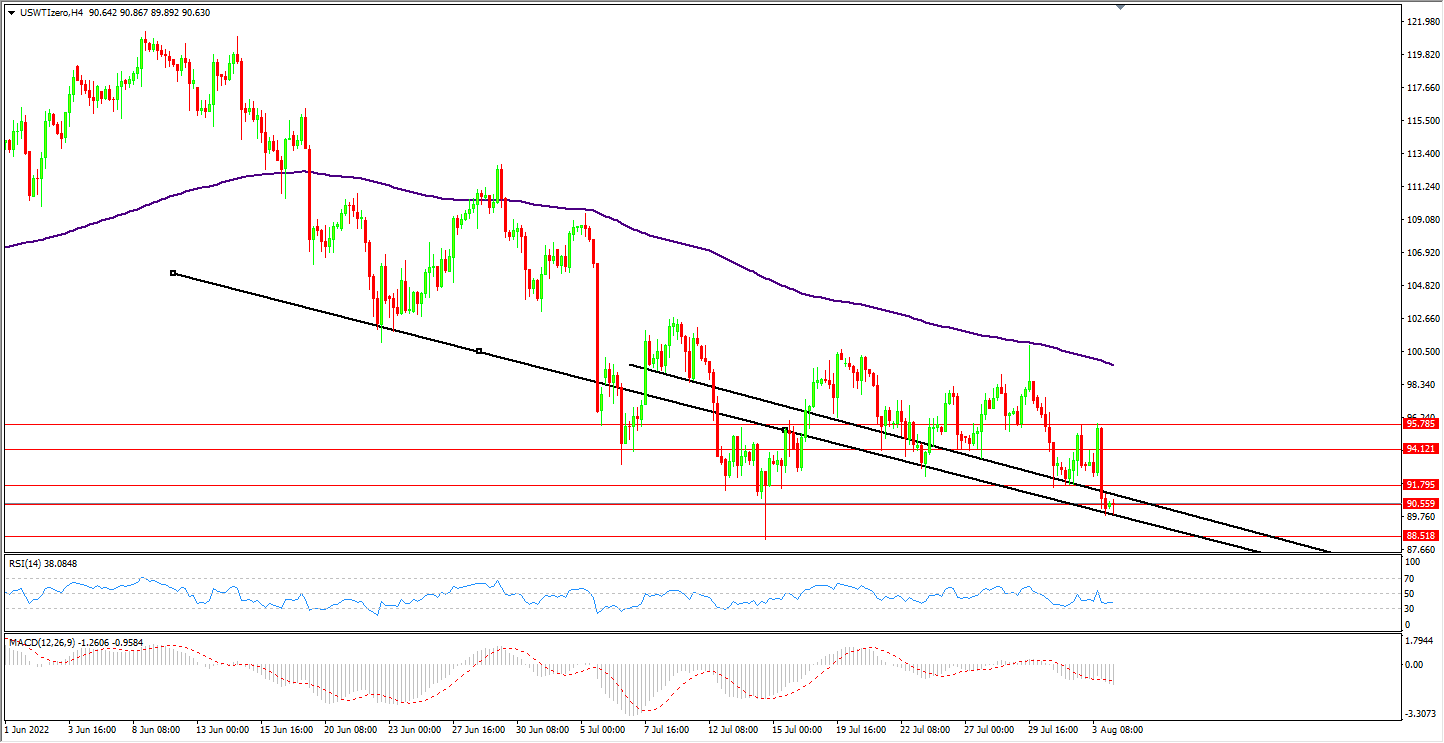The image size is (1444, 743).
Task: Click the 119.820 price axis value
Action: point(1422,55)
